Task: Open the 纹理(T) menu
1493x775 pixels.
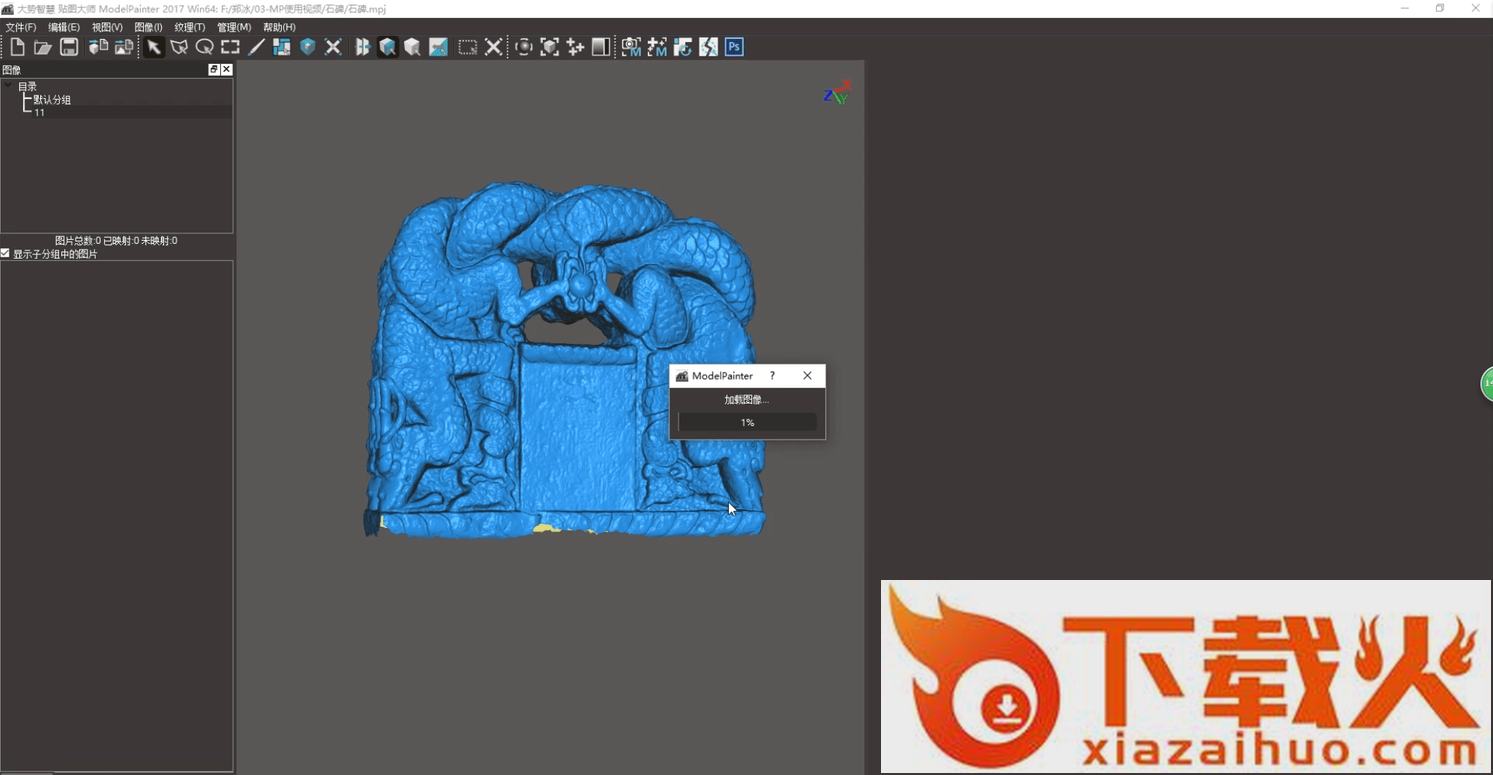Action: [x=189, y=27]
